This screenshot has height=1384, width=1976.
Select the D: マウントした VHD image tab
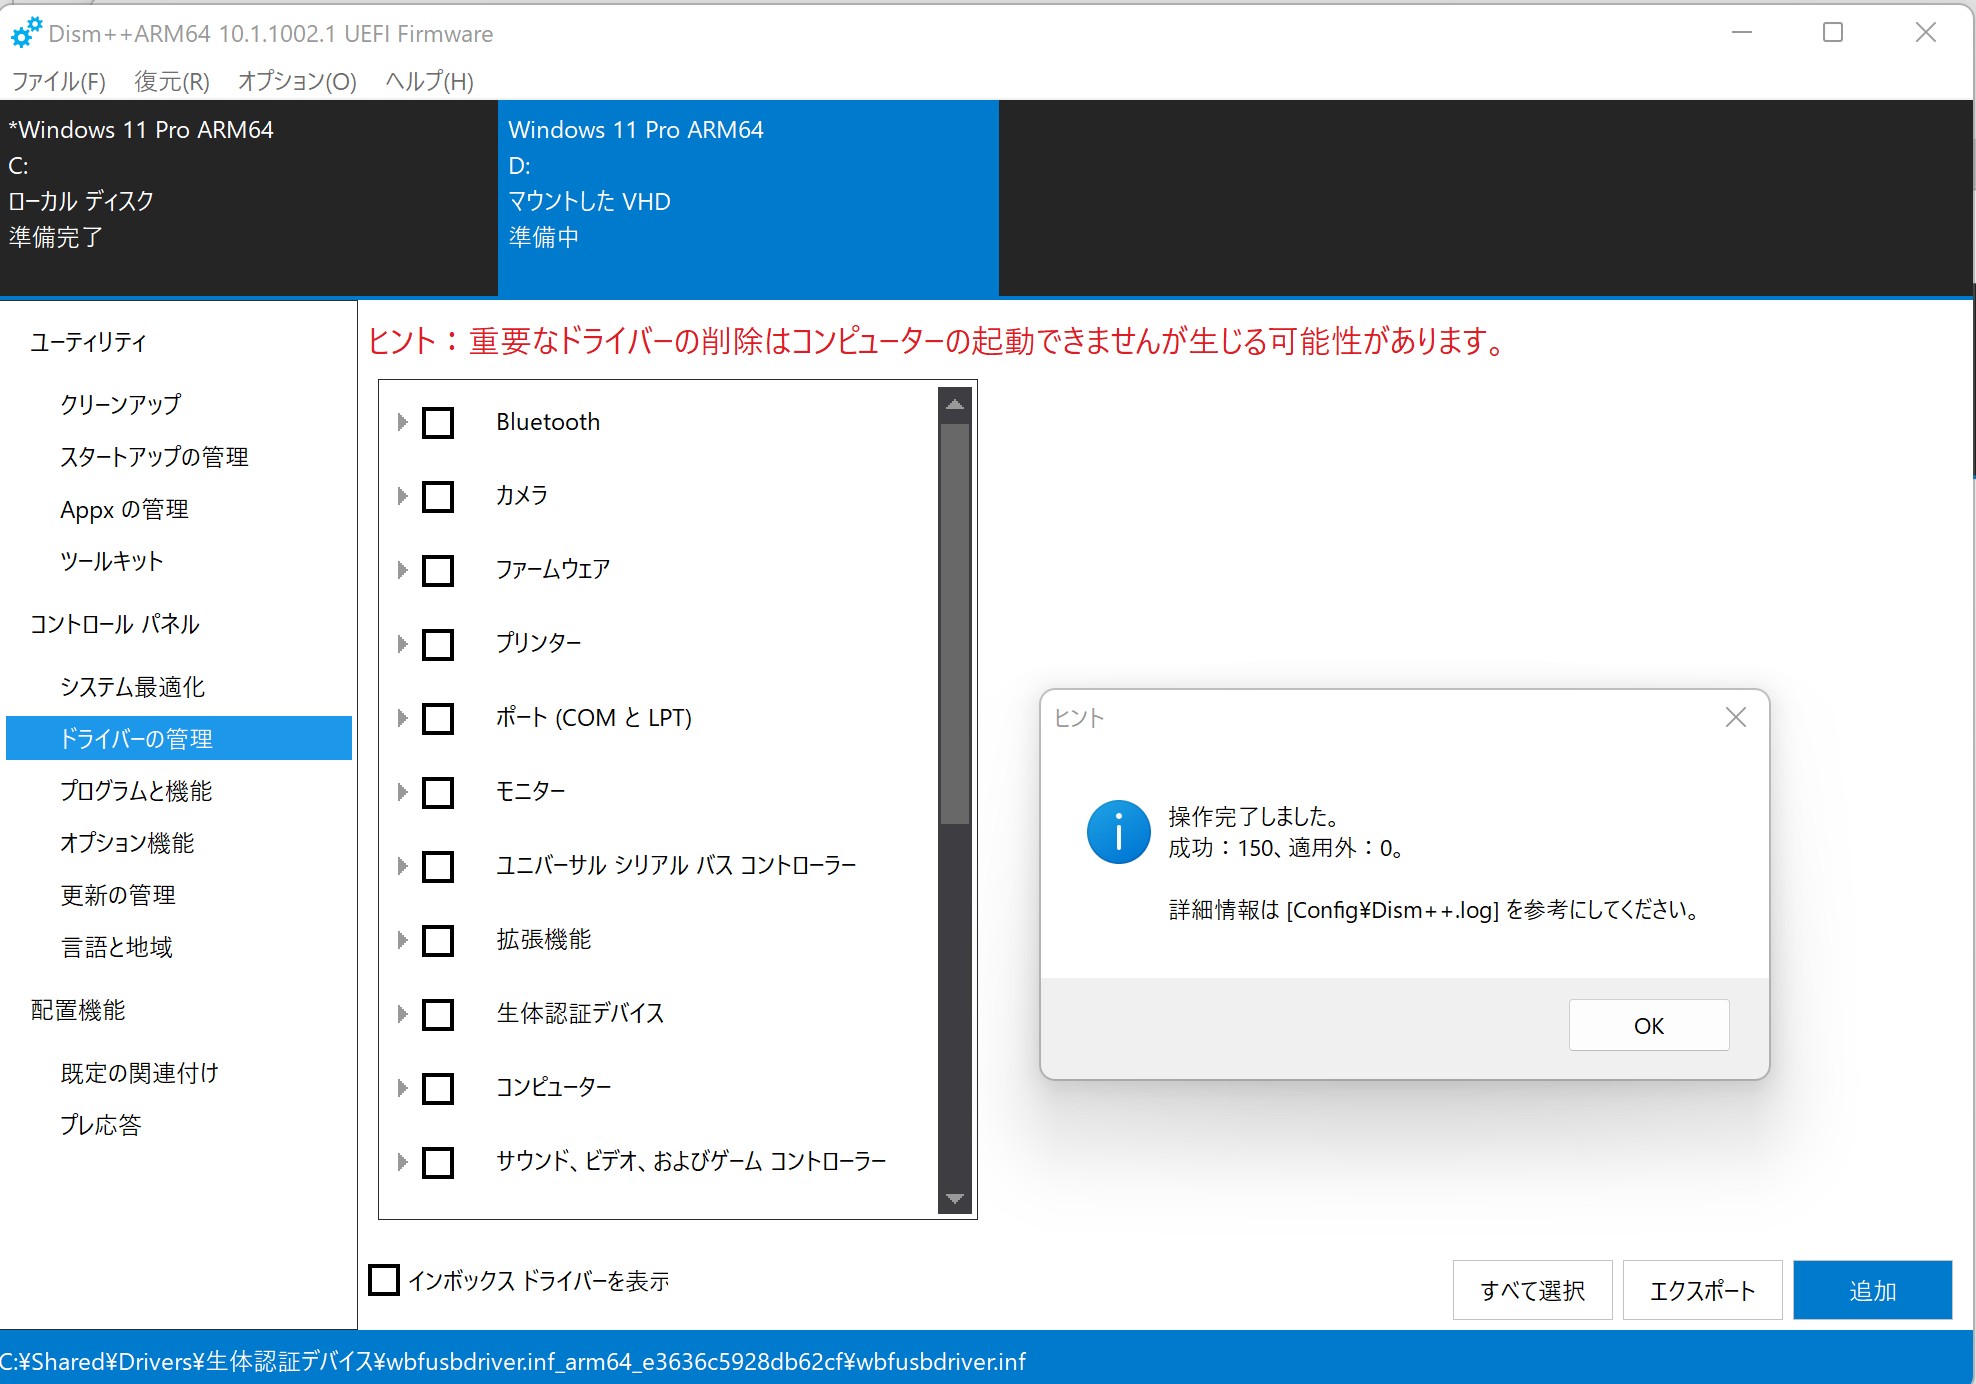point(748,198)
